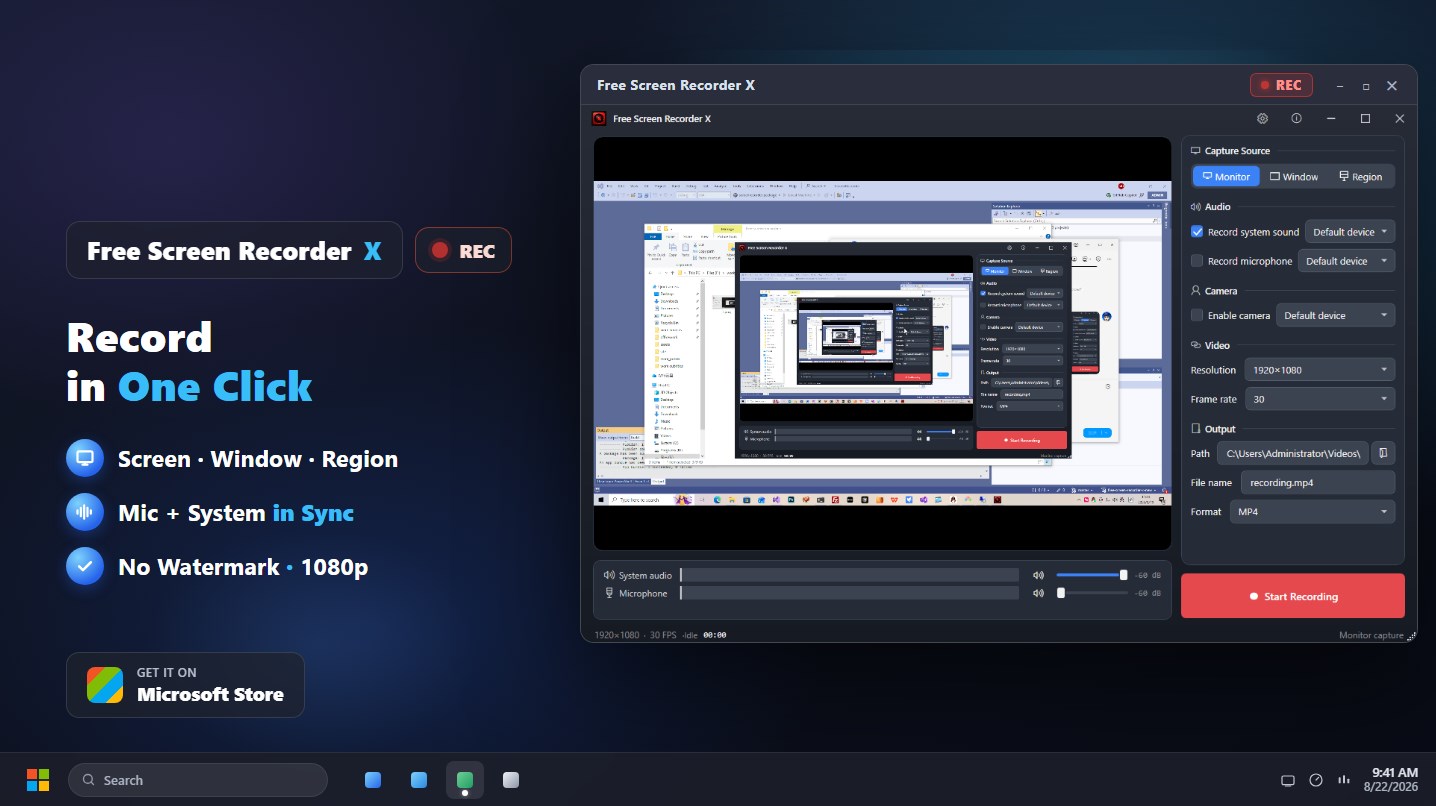Click the Start Recording button
1436x806 pixels.
click(x=1293, y=596)
